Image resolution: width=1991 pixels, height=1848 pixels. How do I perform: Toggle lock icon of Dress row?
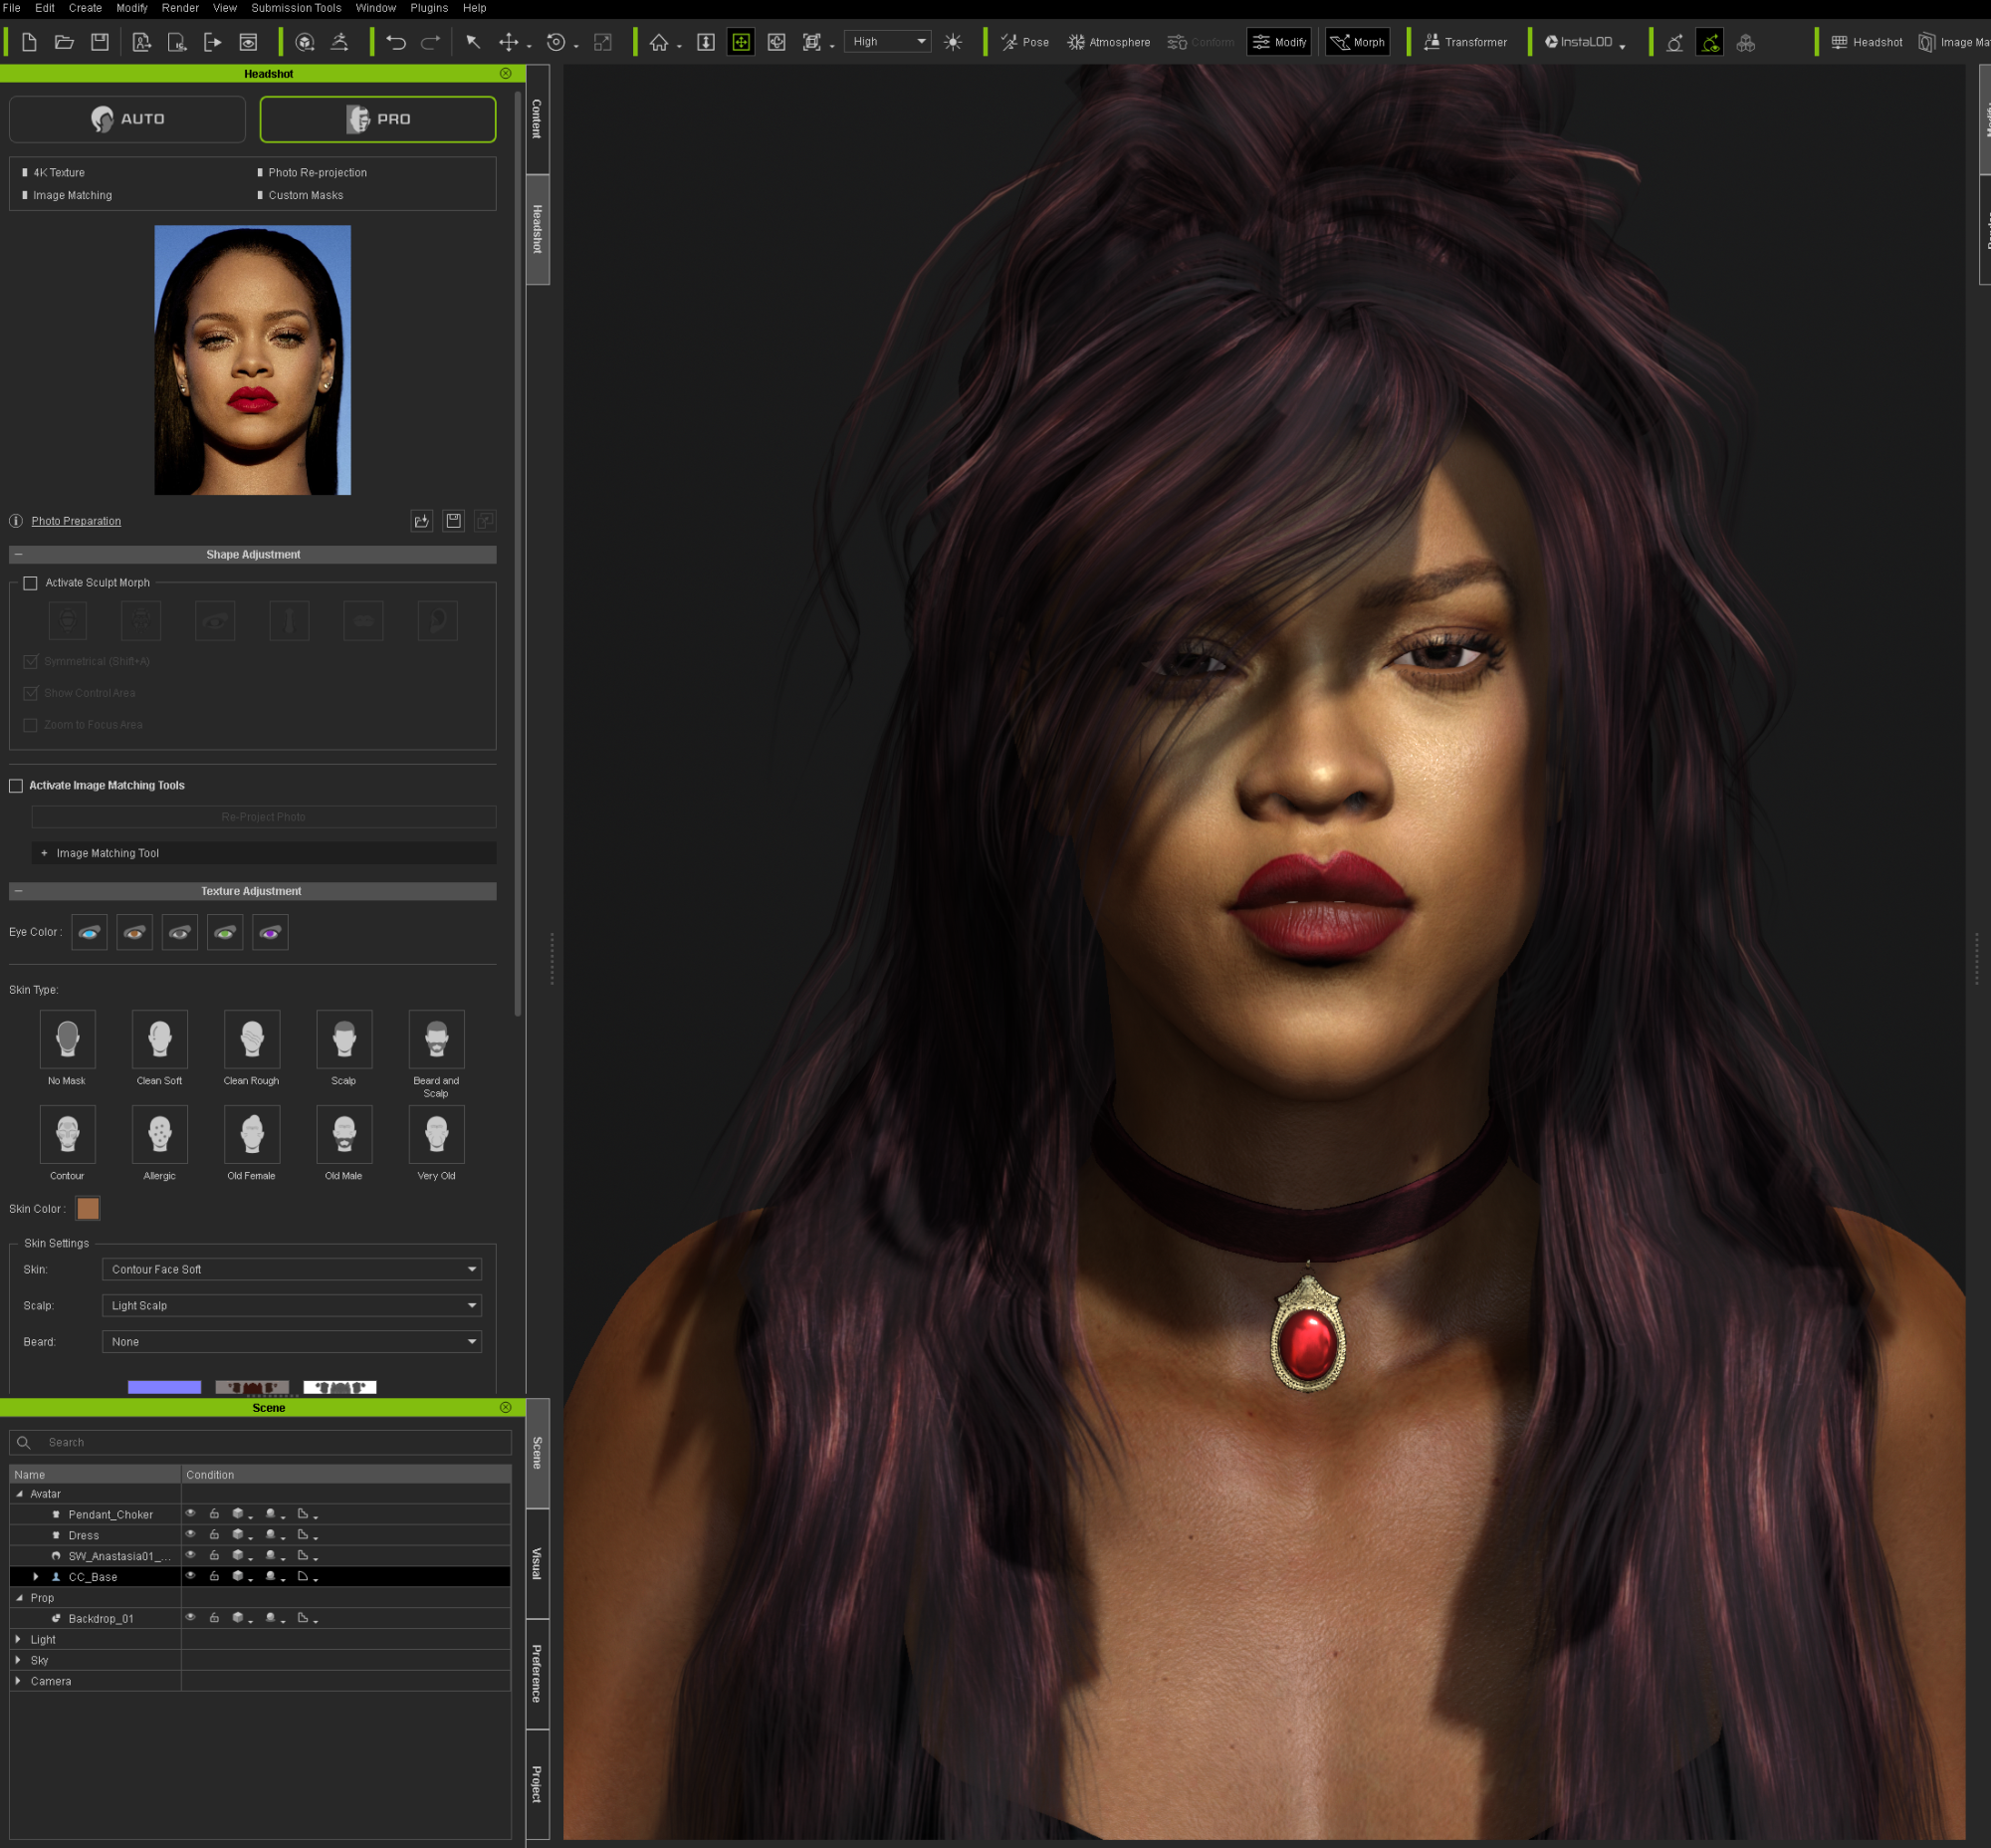pyautogui.click(x=214, y=1535)
